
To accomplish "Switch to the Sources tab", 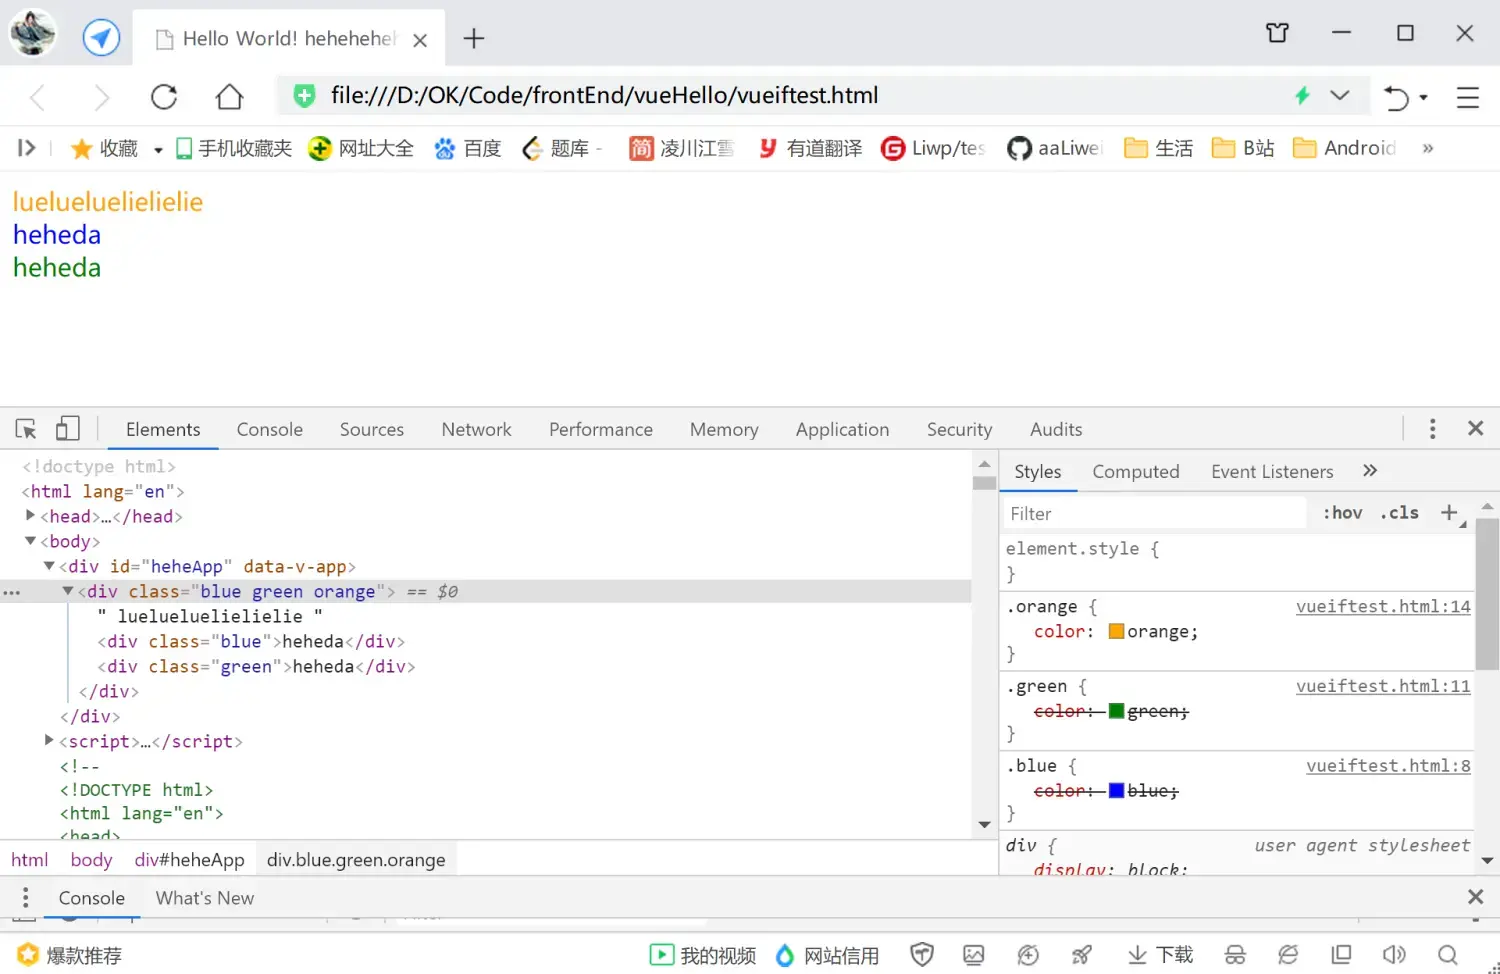I will [372, 429].
